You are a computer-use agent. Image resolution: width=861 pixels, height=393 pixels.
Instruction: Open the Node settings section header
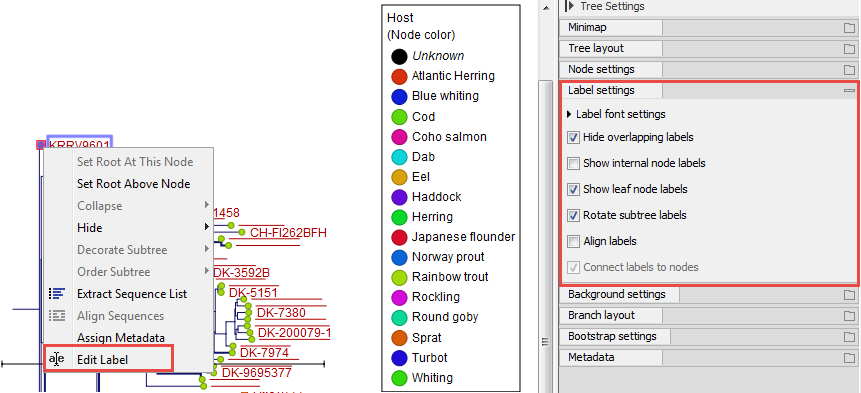pyautogui.click(x=611, y=69)
